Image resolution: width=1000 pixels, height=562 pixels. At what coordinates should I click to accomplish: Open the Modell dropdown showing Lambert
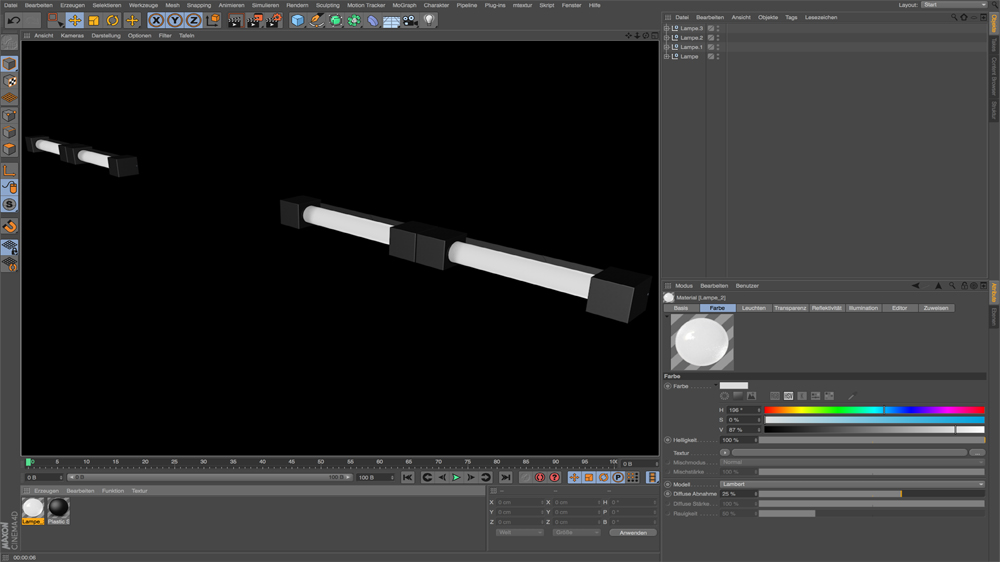[x=850, y=484]
